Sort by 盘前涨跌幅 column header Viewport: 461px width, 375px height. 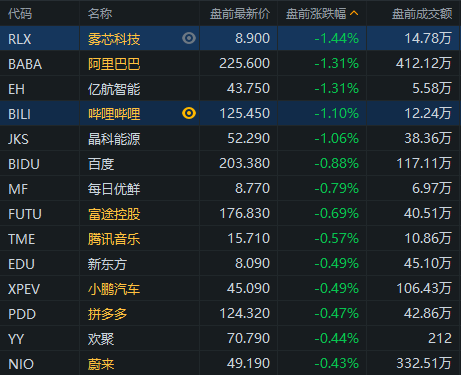pyautogui.click(x=316, y=14)
